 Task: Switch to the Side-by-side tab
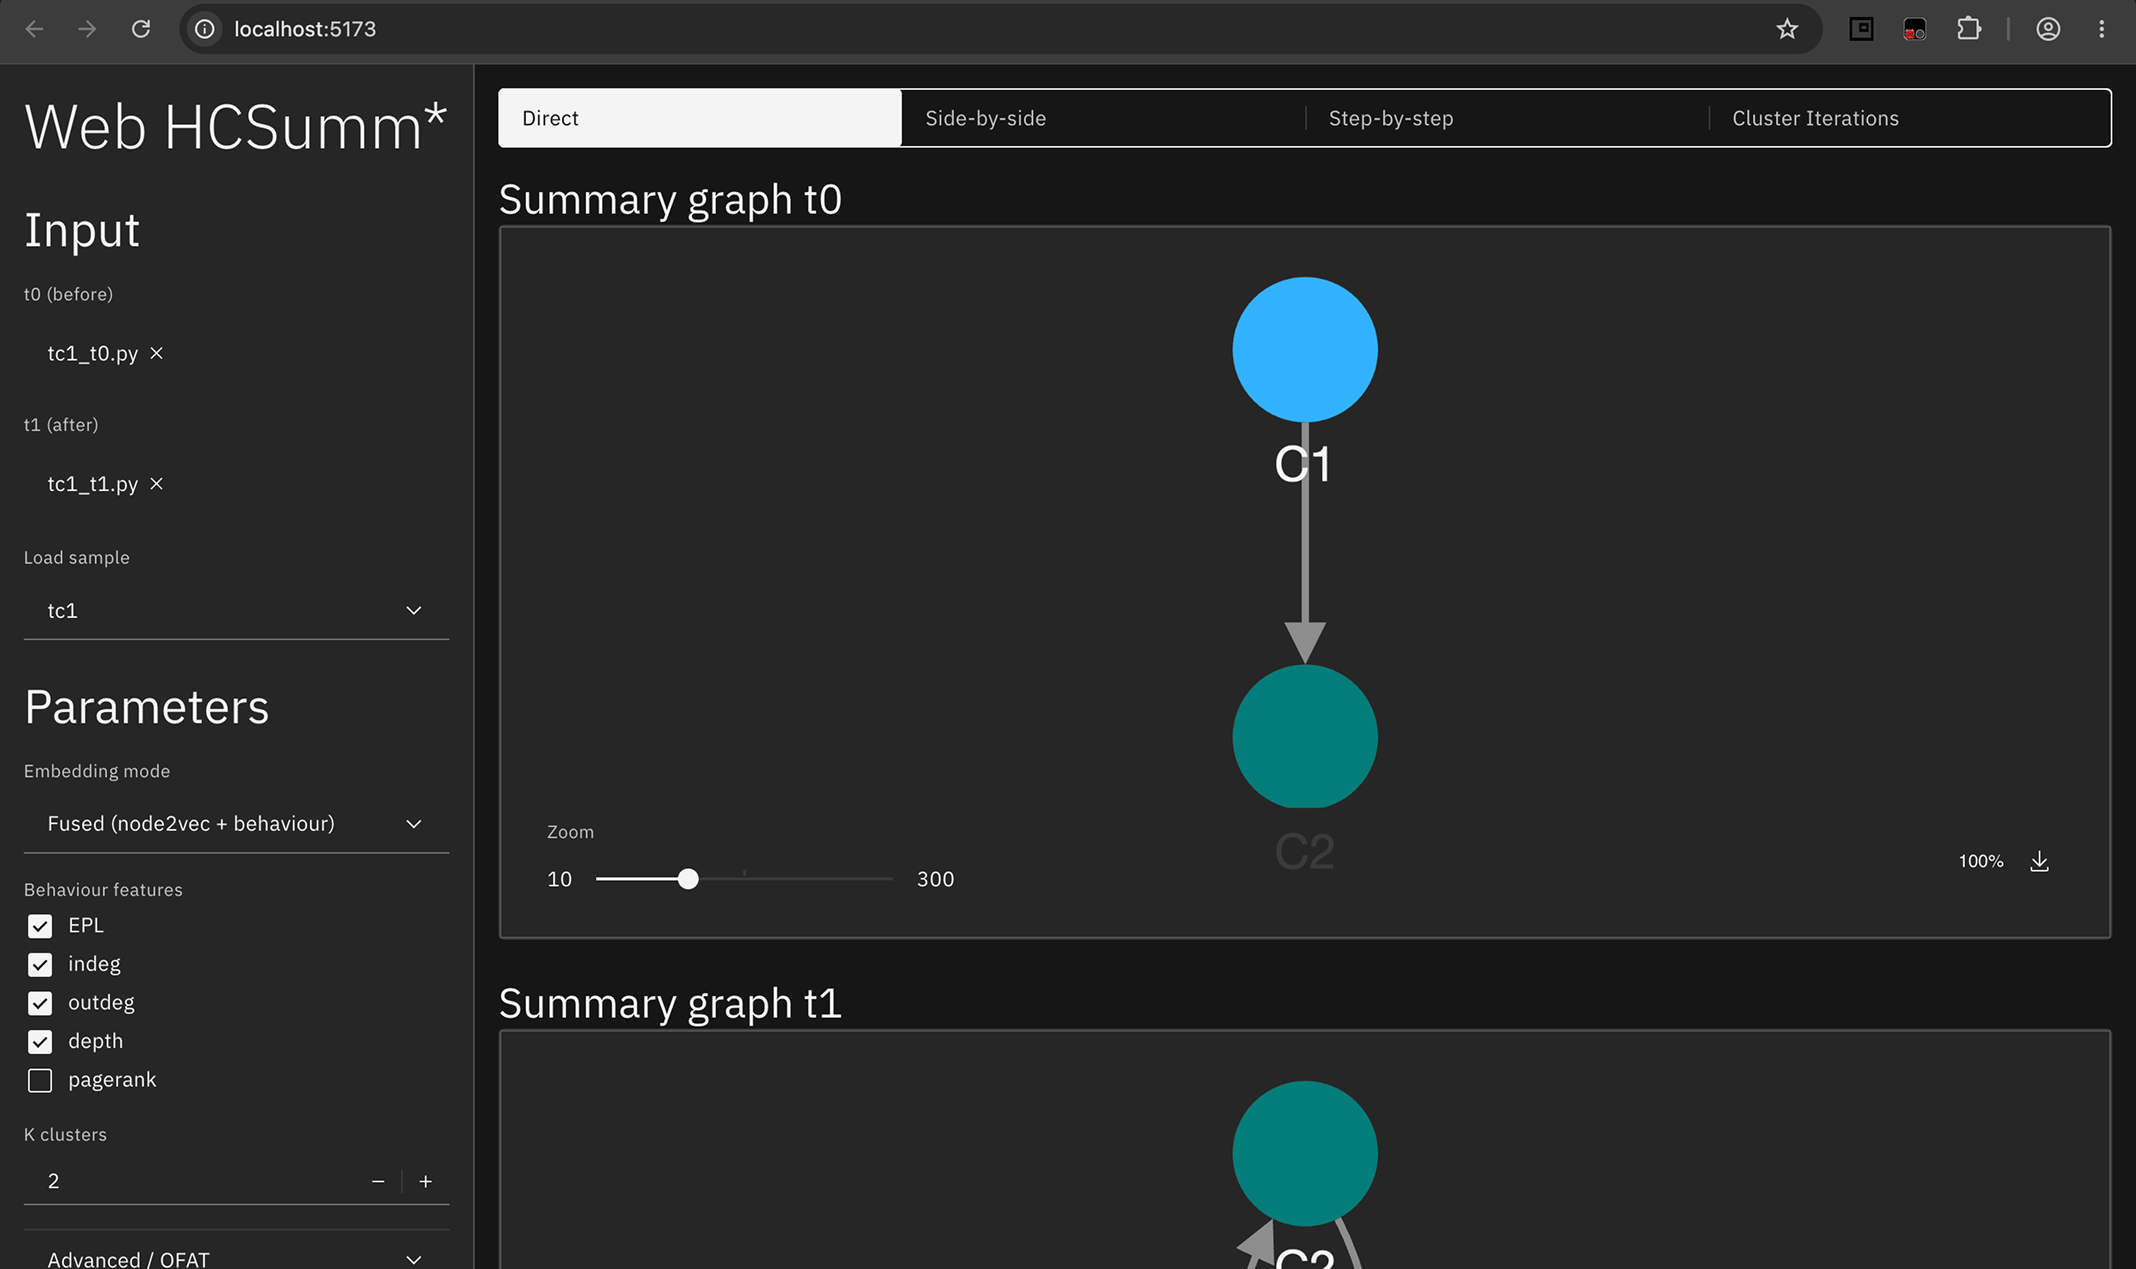pos(1103,118)
